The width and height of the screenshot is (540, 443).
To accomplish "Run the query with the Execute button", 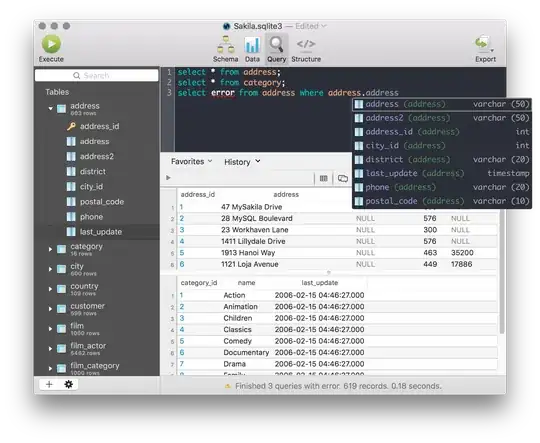I will tap(51, 49).
